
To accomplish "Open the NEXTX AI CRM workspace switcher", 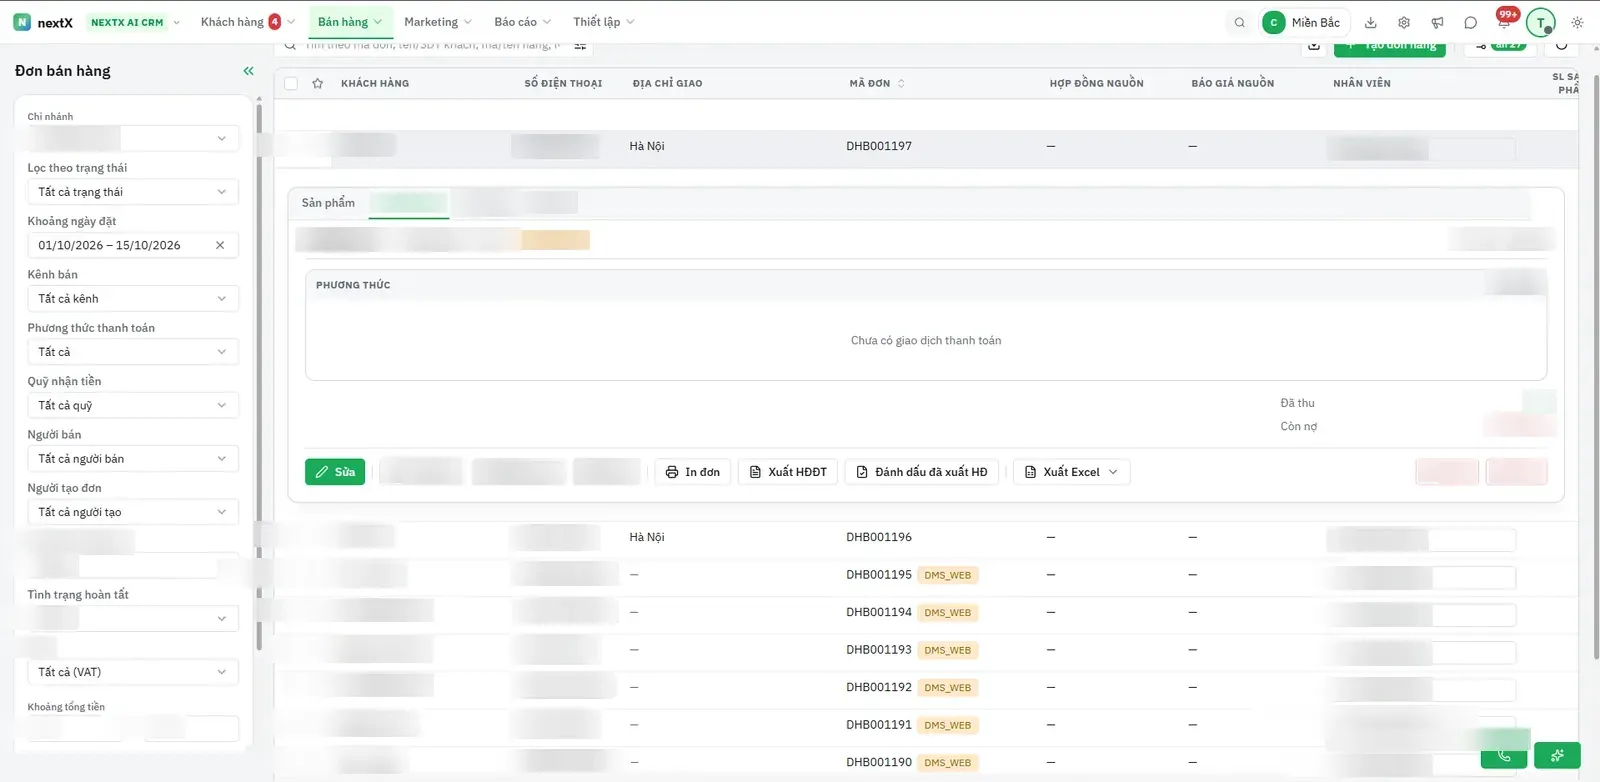I will 135,22.
